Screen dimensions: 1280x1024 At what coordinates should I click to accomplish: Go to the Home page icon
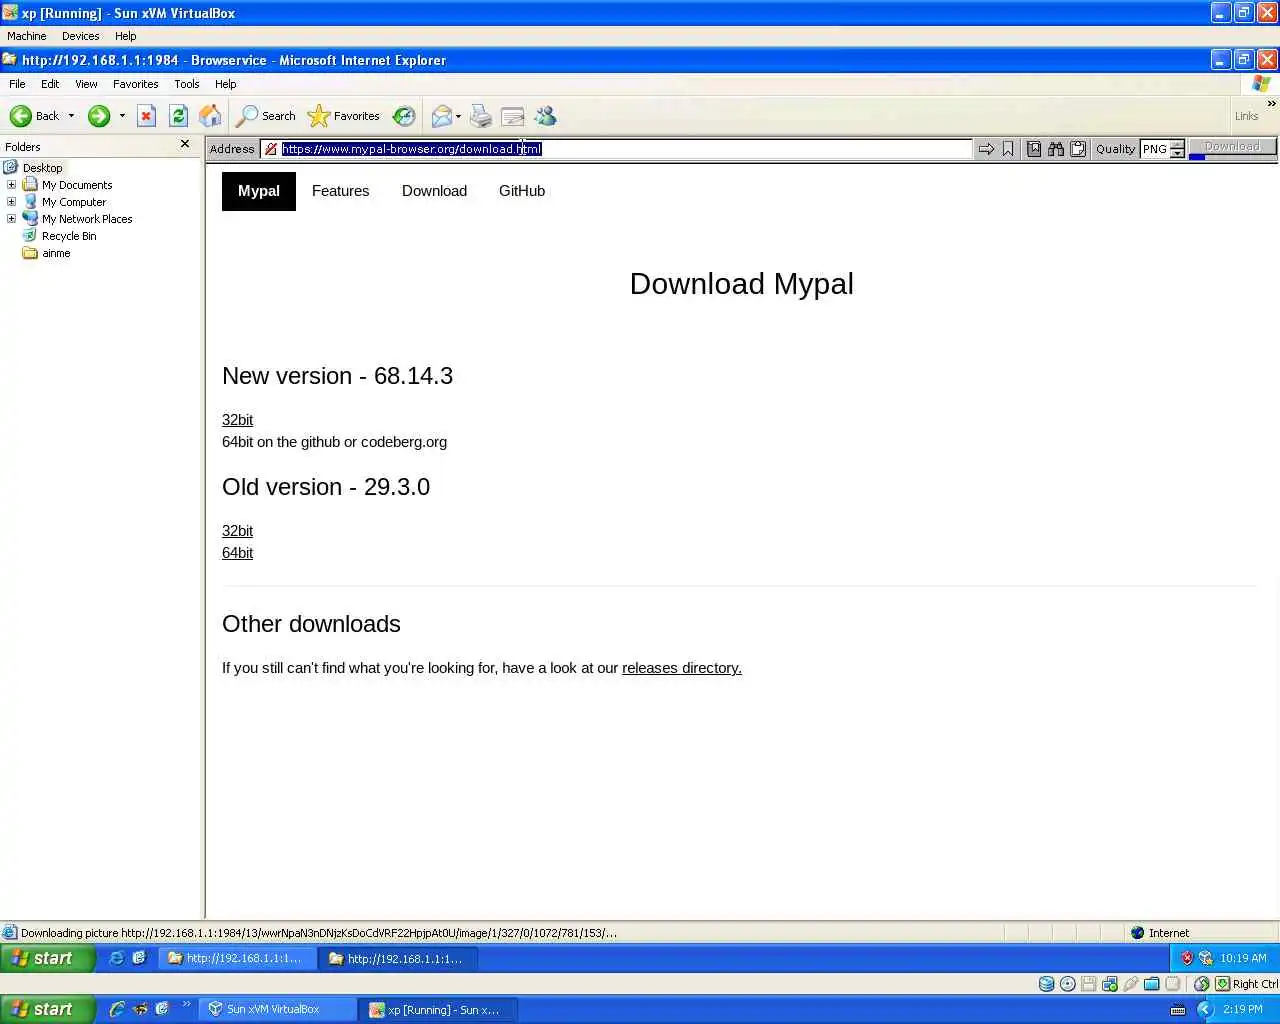pyautogui.click(x=210, y=116)
